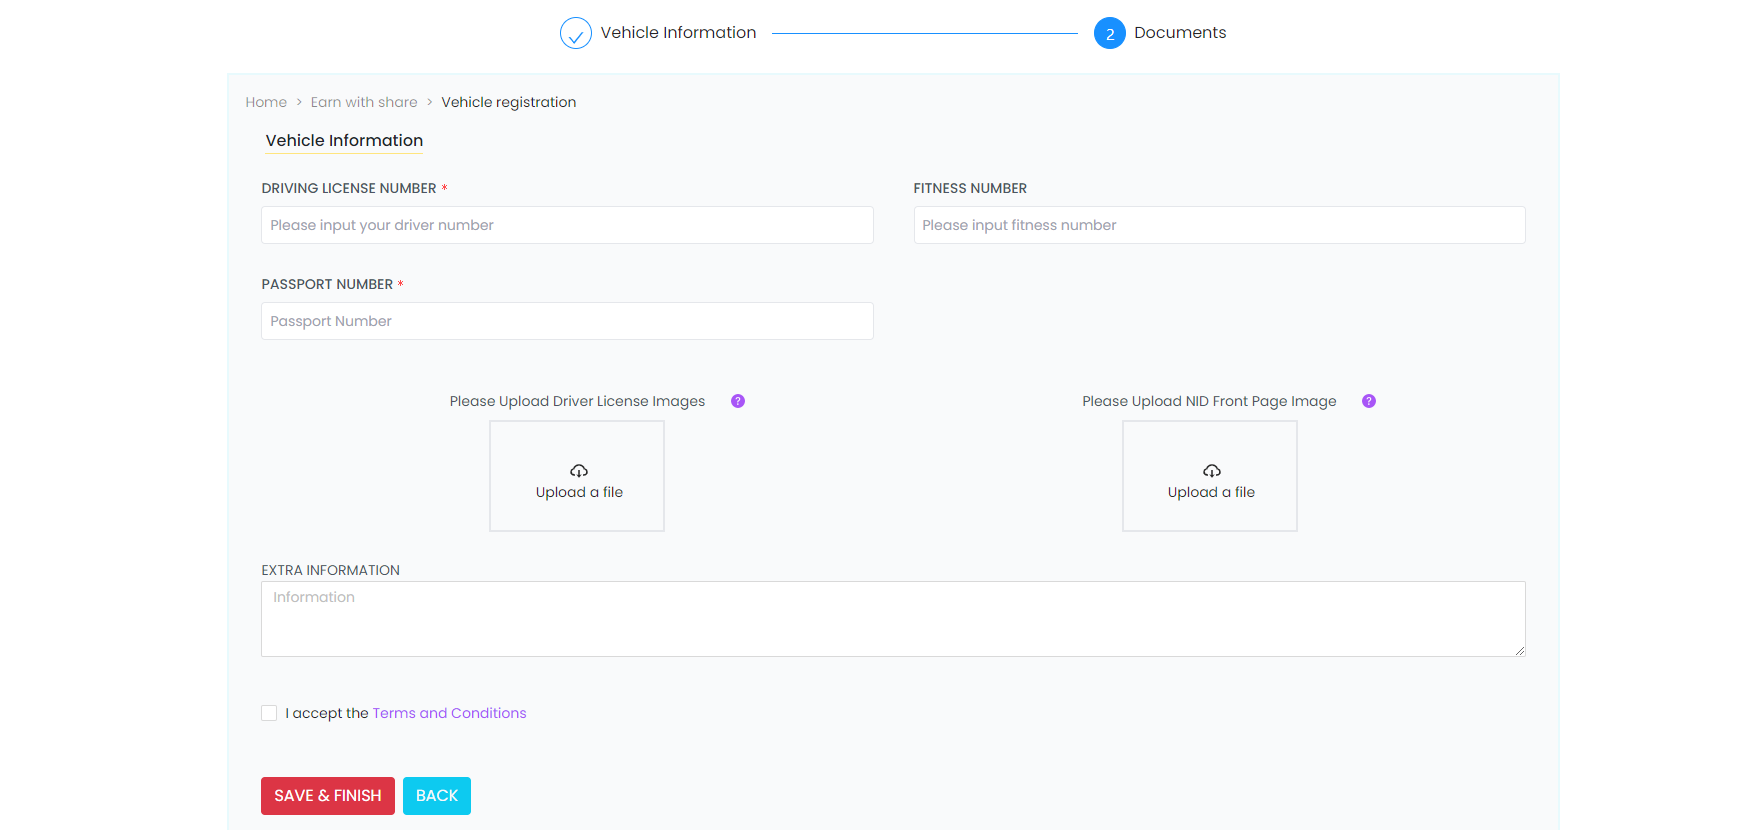Tick the accept Terms and Conditions checkbox

coord(269,713)
